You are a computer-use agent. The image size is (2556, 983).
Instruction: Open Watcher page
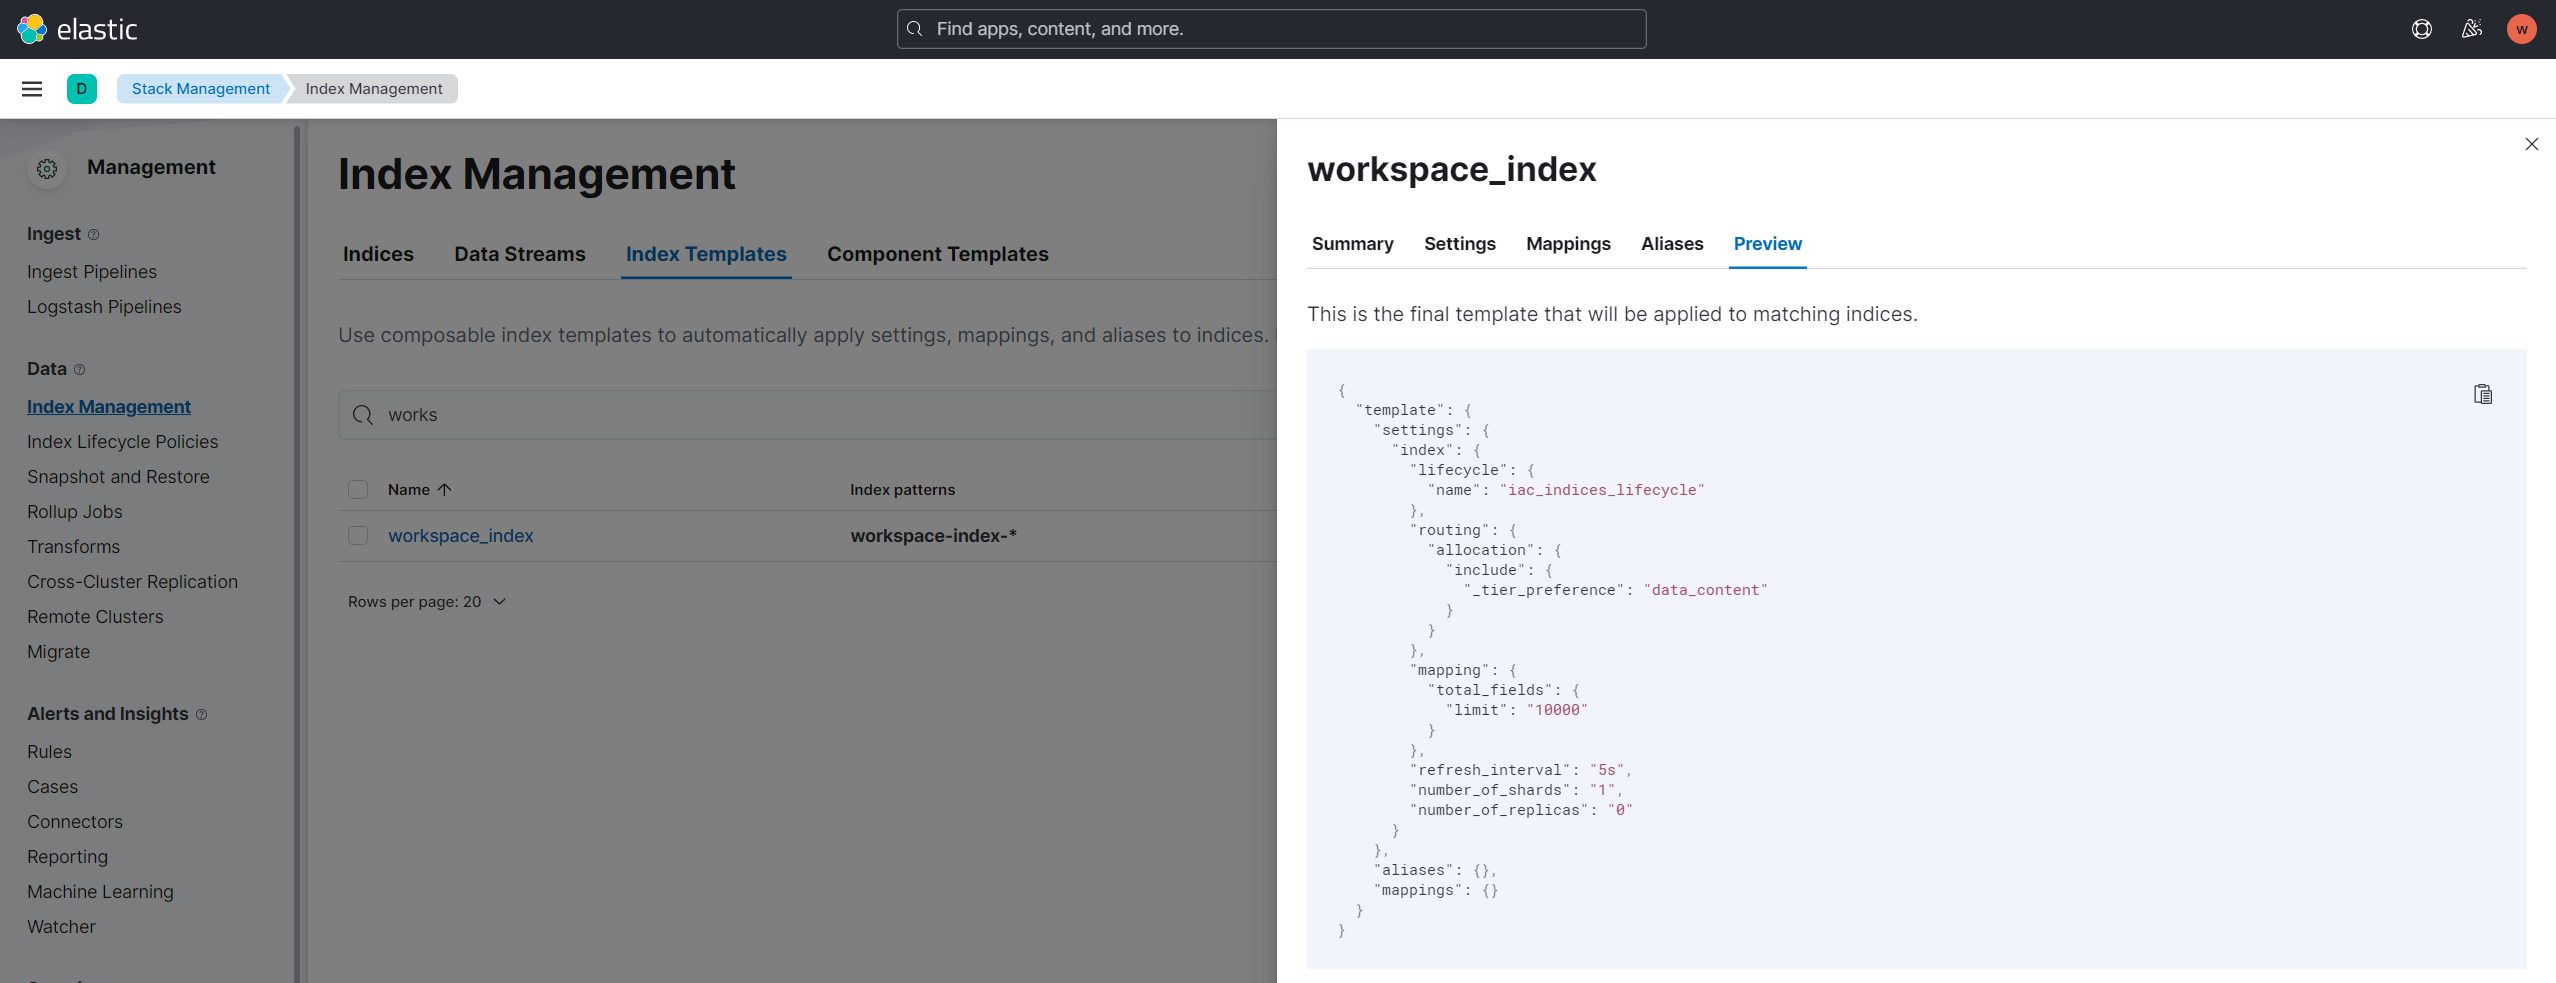[61, 927]
